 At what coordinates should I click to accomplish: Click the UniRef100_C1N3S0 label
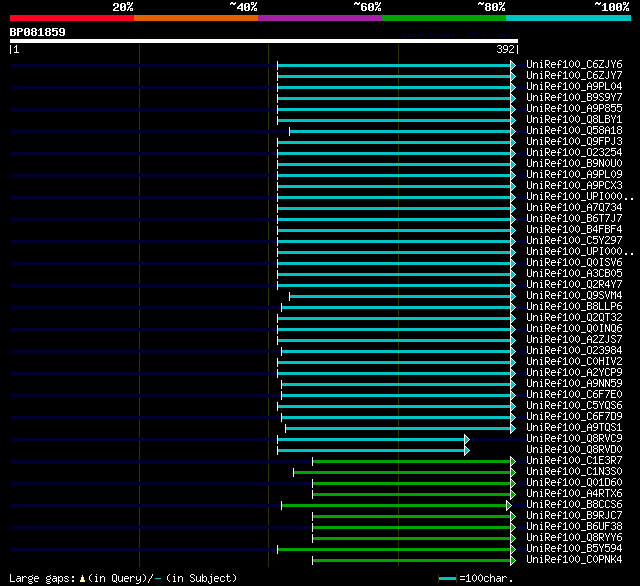574,472
